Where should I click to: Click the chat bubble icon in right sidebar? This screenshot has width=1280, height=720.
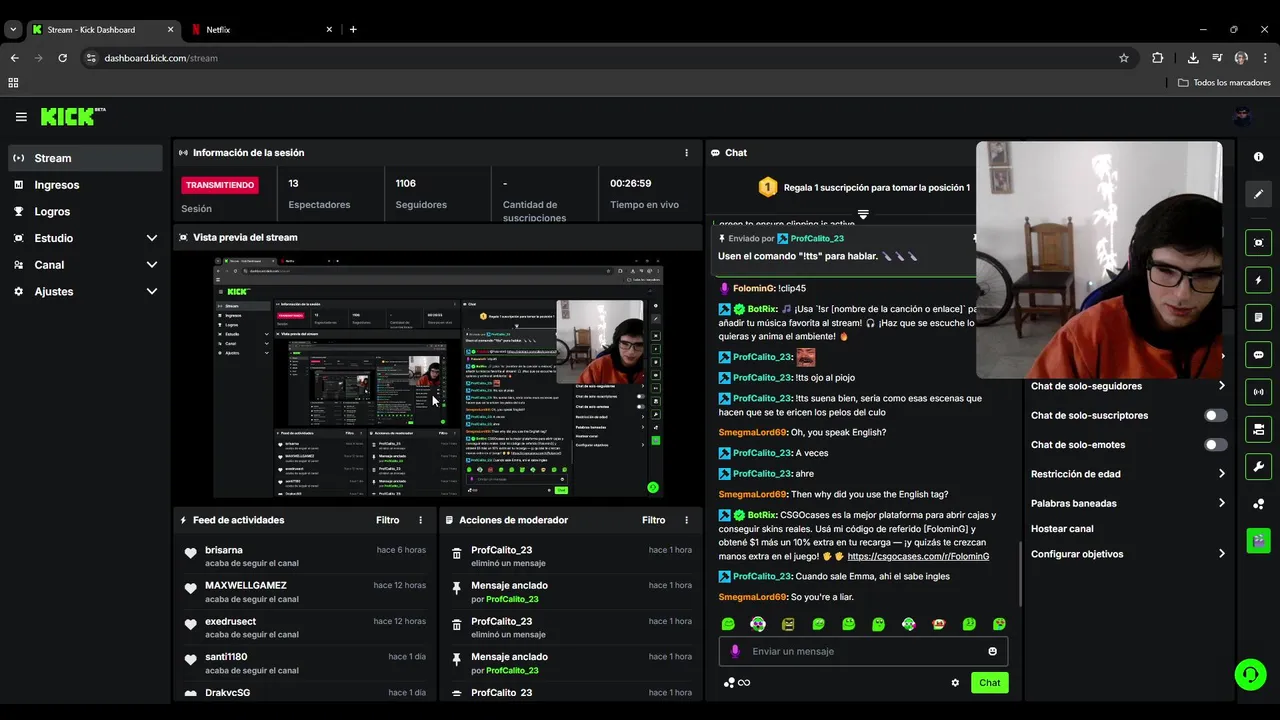point(1258,355)
